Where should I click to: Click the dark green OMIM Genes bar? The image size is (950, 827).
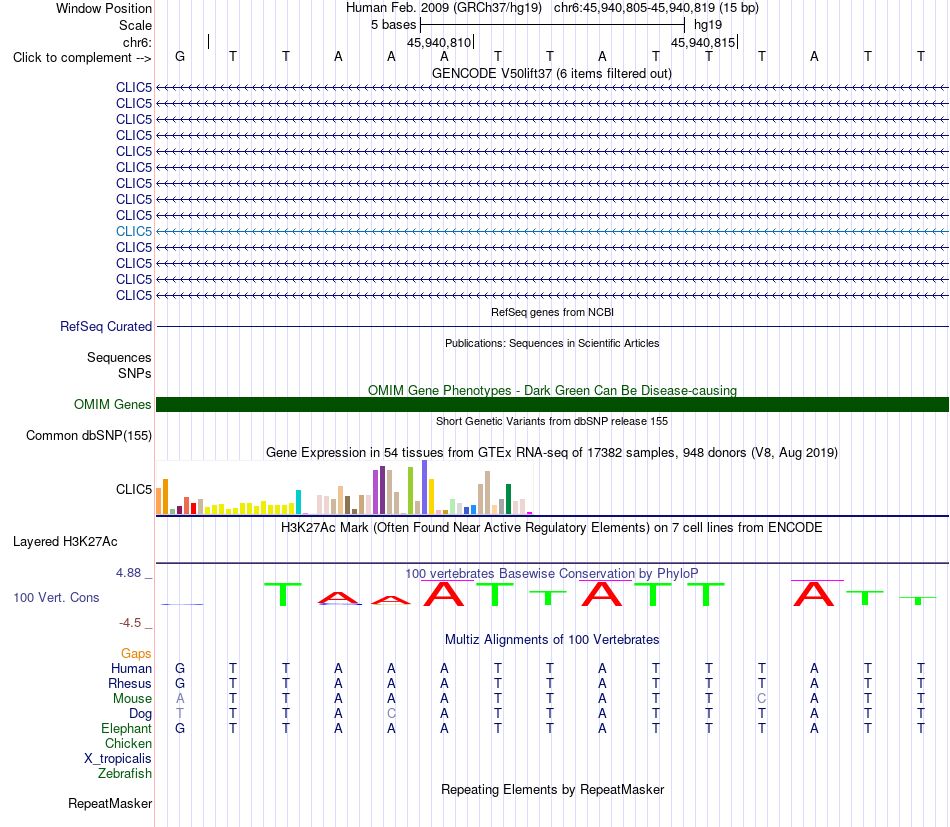pos(552,404)
